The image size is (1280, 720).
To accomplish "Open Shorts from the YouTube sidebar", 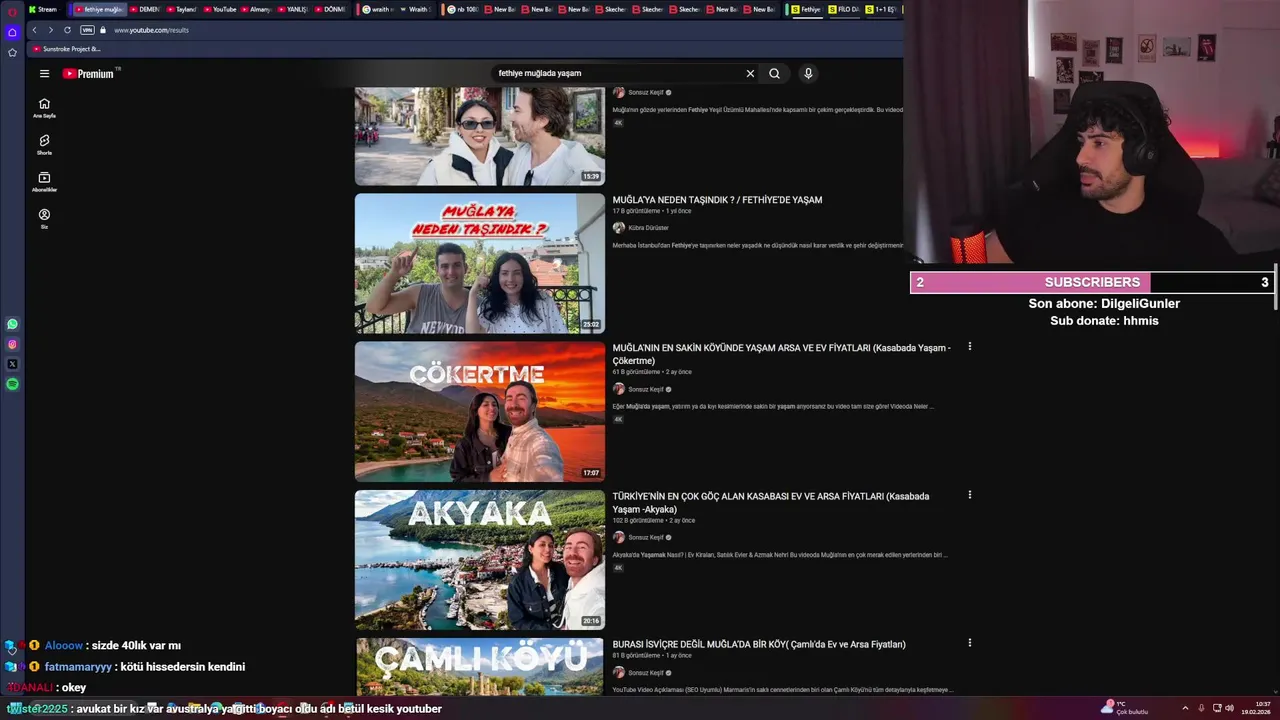I will [44, 145].
